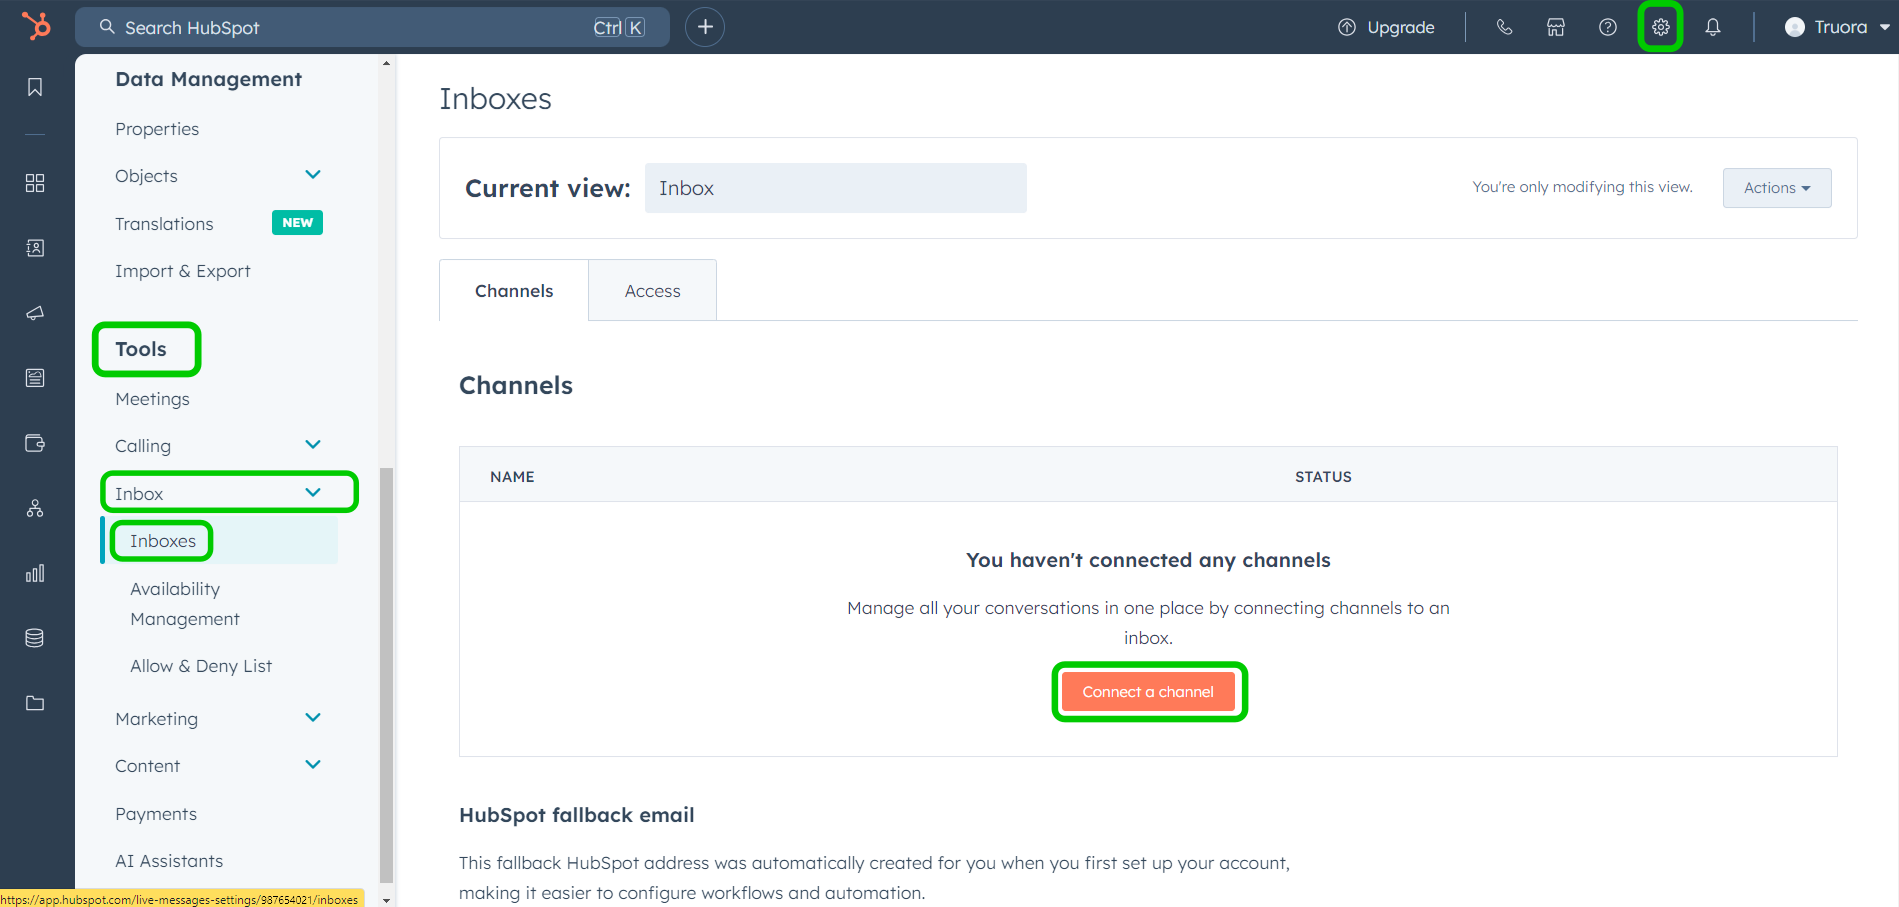Collapse the Inbox submenu
This screenshot has width=1899, height=907.
313,493
